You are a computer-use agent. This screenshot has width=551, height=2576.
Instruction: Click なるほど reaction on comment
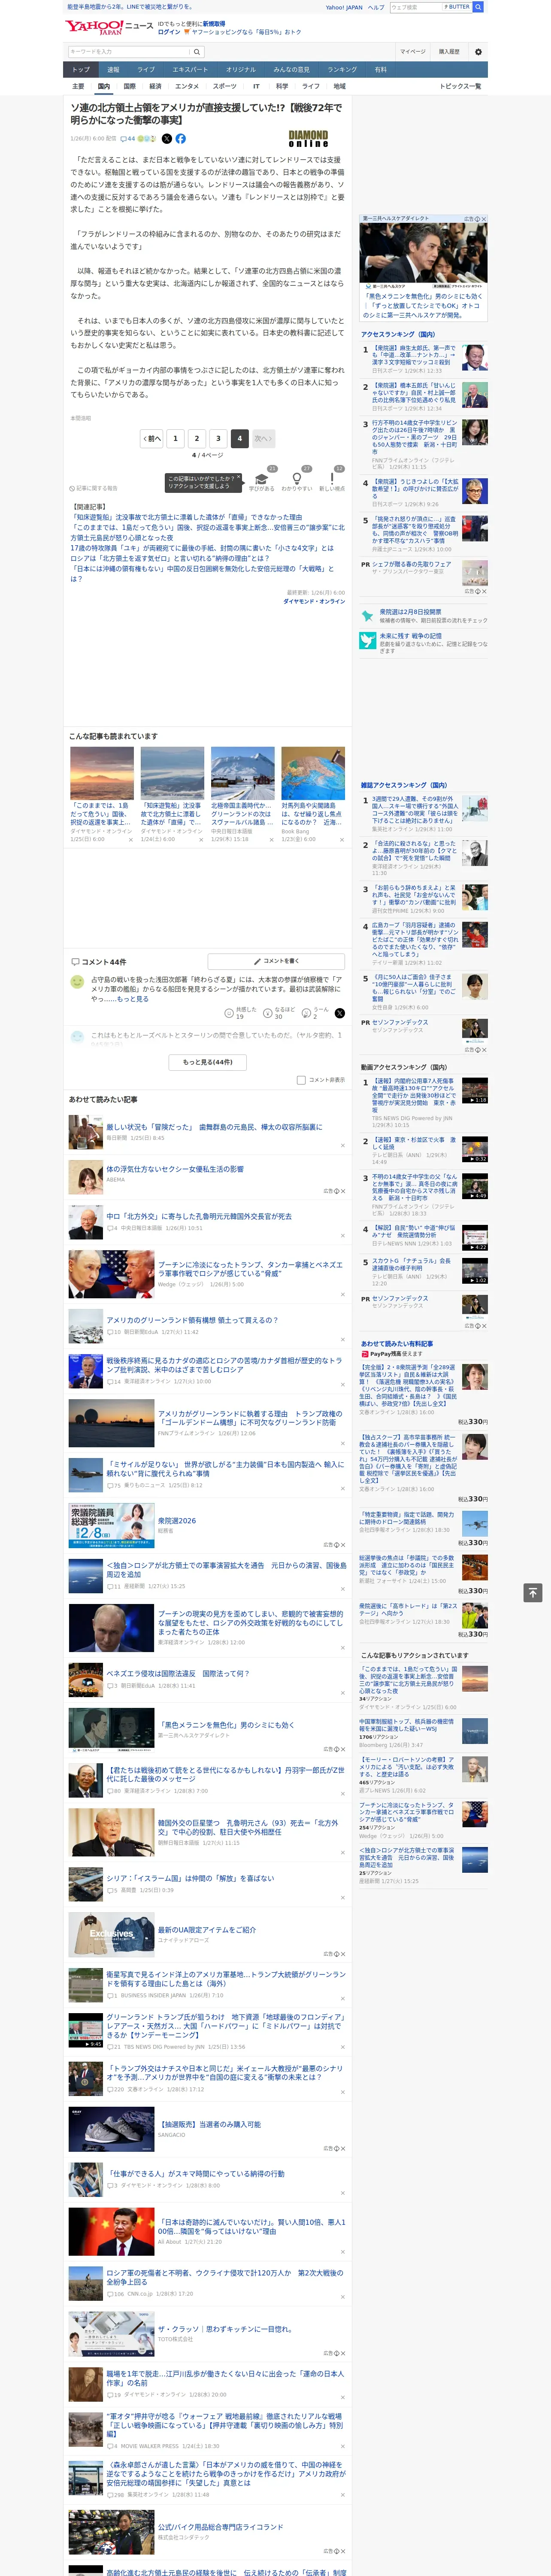279,1013
